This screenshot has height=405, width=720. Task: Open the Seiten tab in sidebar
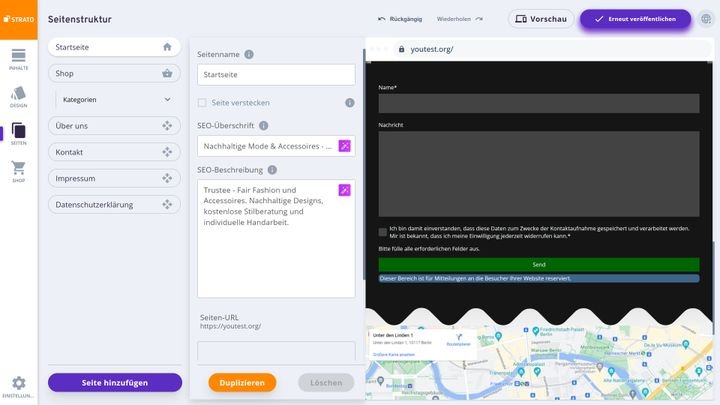[x=18, y=135]
